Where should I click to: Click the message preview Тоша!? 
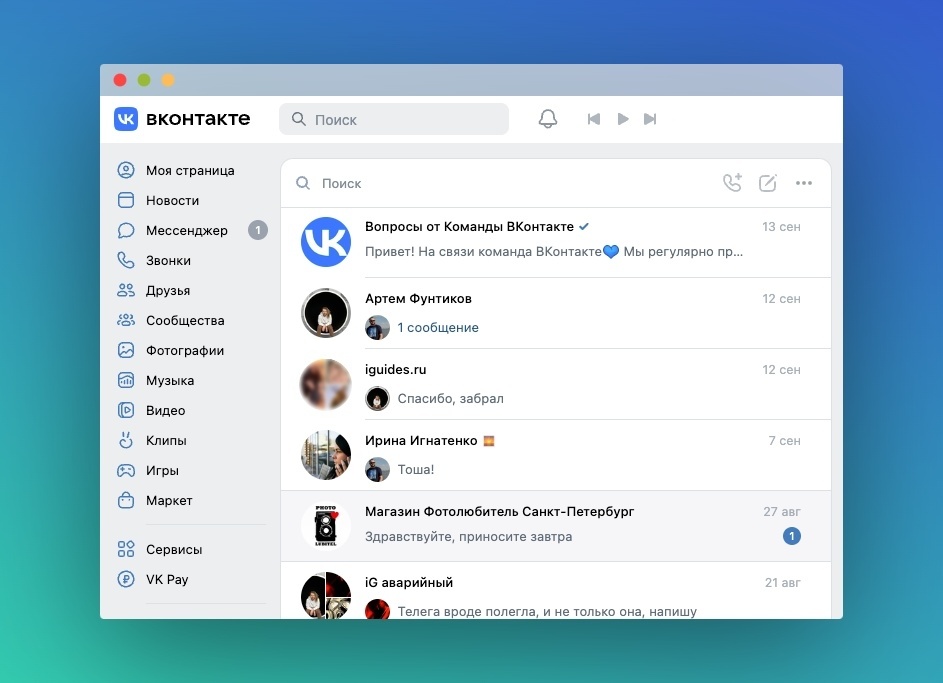pyautogui.click(x=416, y=470)
